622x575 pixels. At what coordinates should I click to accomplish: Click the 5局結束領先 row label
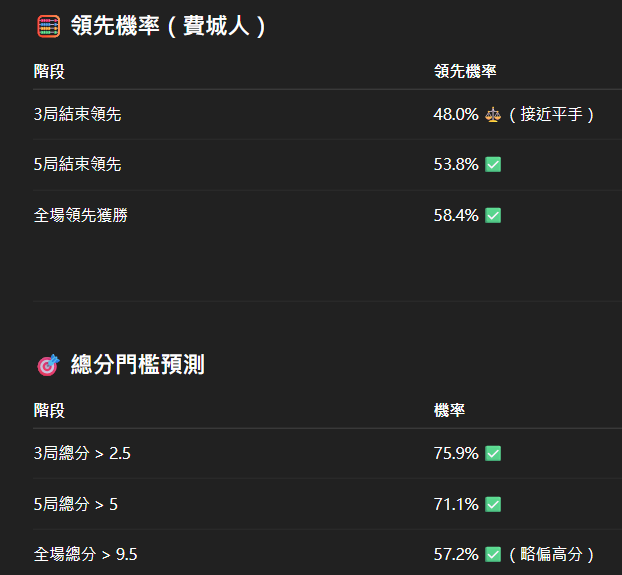77,164
